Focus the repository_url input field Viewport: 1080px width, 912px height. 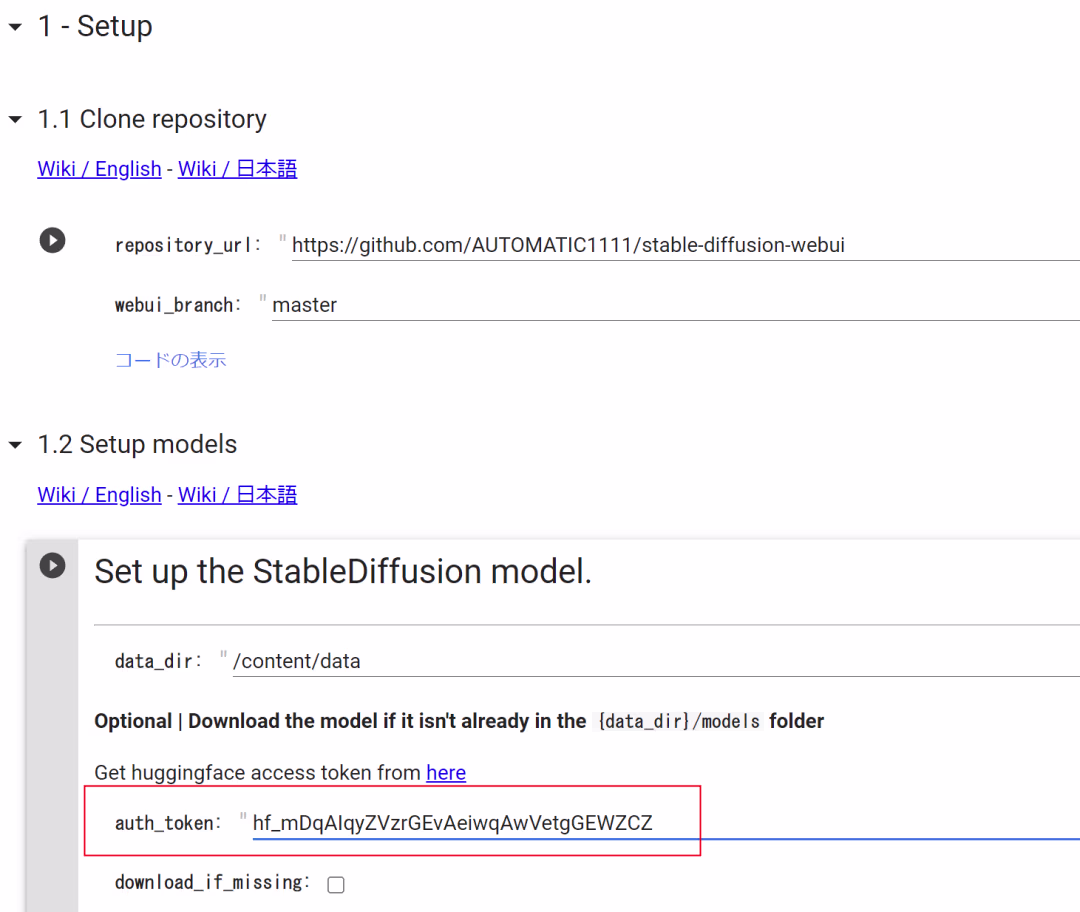[x=685, y=245]
